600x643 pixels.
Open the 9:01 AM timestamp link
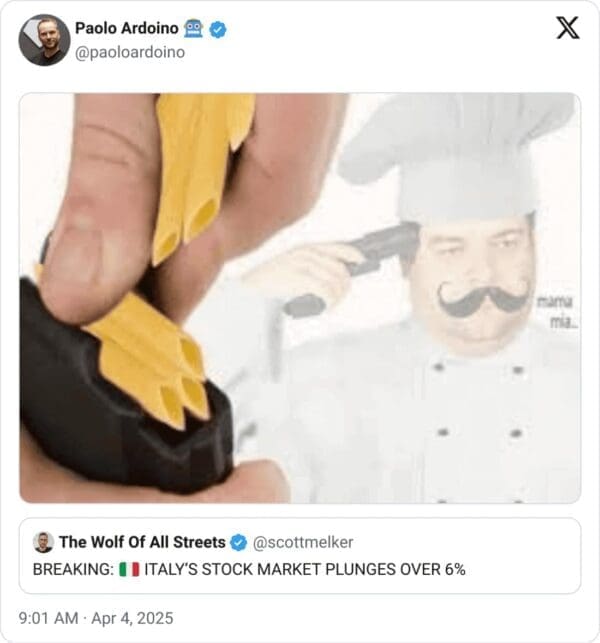point(48,618)
